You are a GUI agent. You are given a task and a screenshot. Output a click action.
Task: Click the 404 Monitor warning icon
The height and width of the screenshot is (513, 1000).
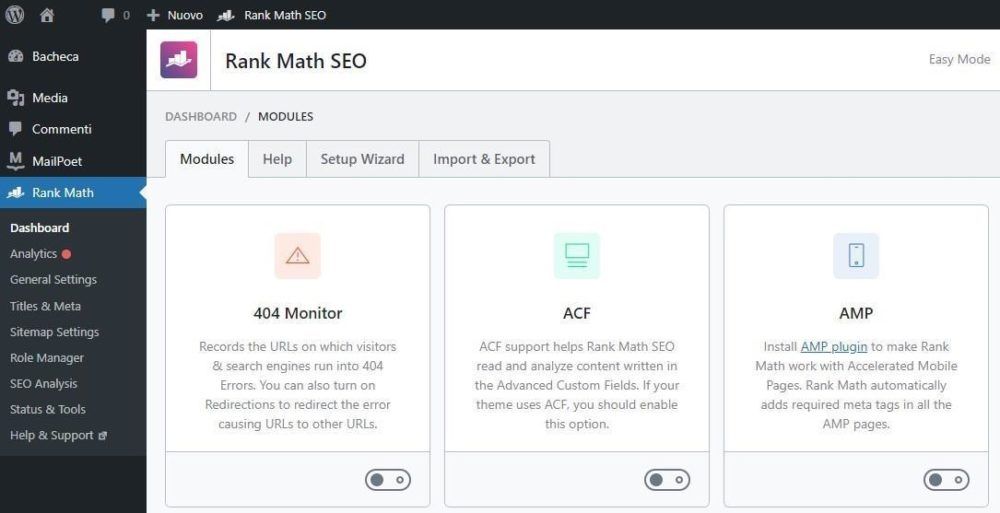click(298, 256)
